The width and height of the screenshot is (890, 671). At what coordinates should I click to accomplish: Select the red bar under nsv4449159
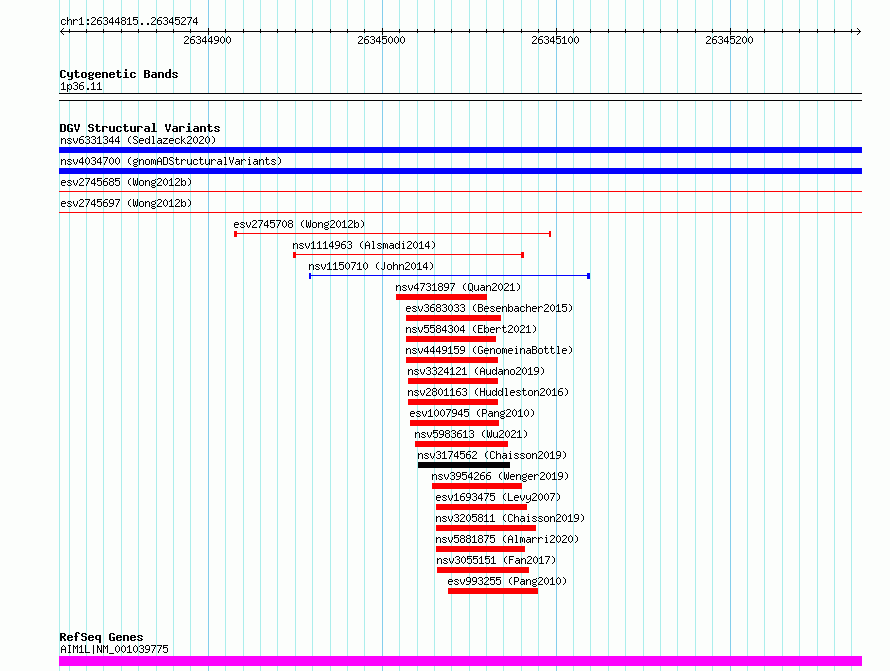click(452, 360)
